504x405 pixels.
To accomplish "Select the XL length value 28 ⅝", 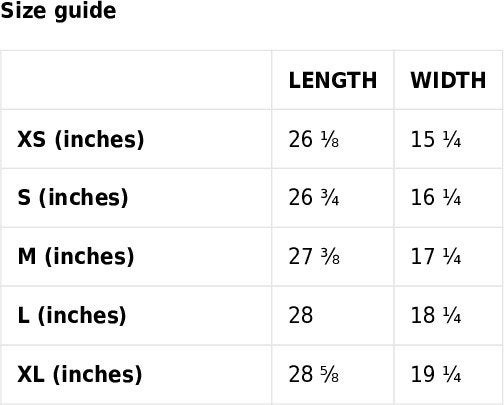I will click(x=314, y=374).
